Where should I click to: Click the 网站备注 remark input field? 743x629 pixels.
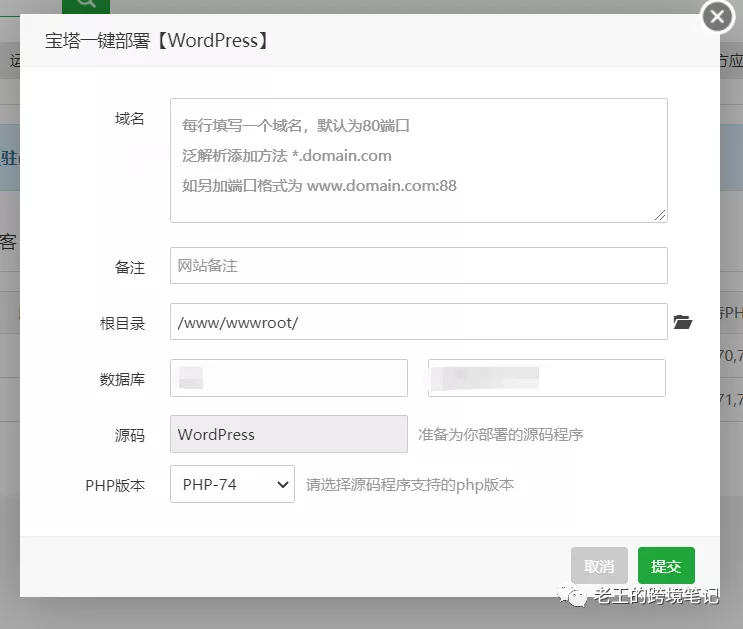point(418,266)
